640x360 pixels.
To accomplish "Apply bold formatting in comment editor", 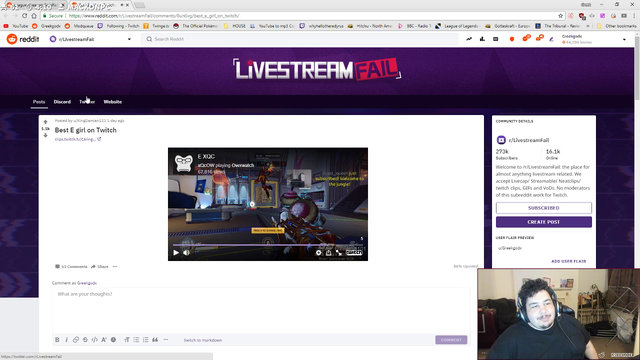I will pos(57,340).
